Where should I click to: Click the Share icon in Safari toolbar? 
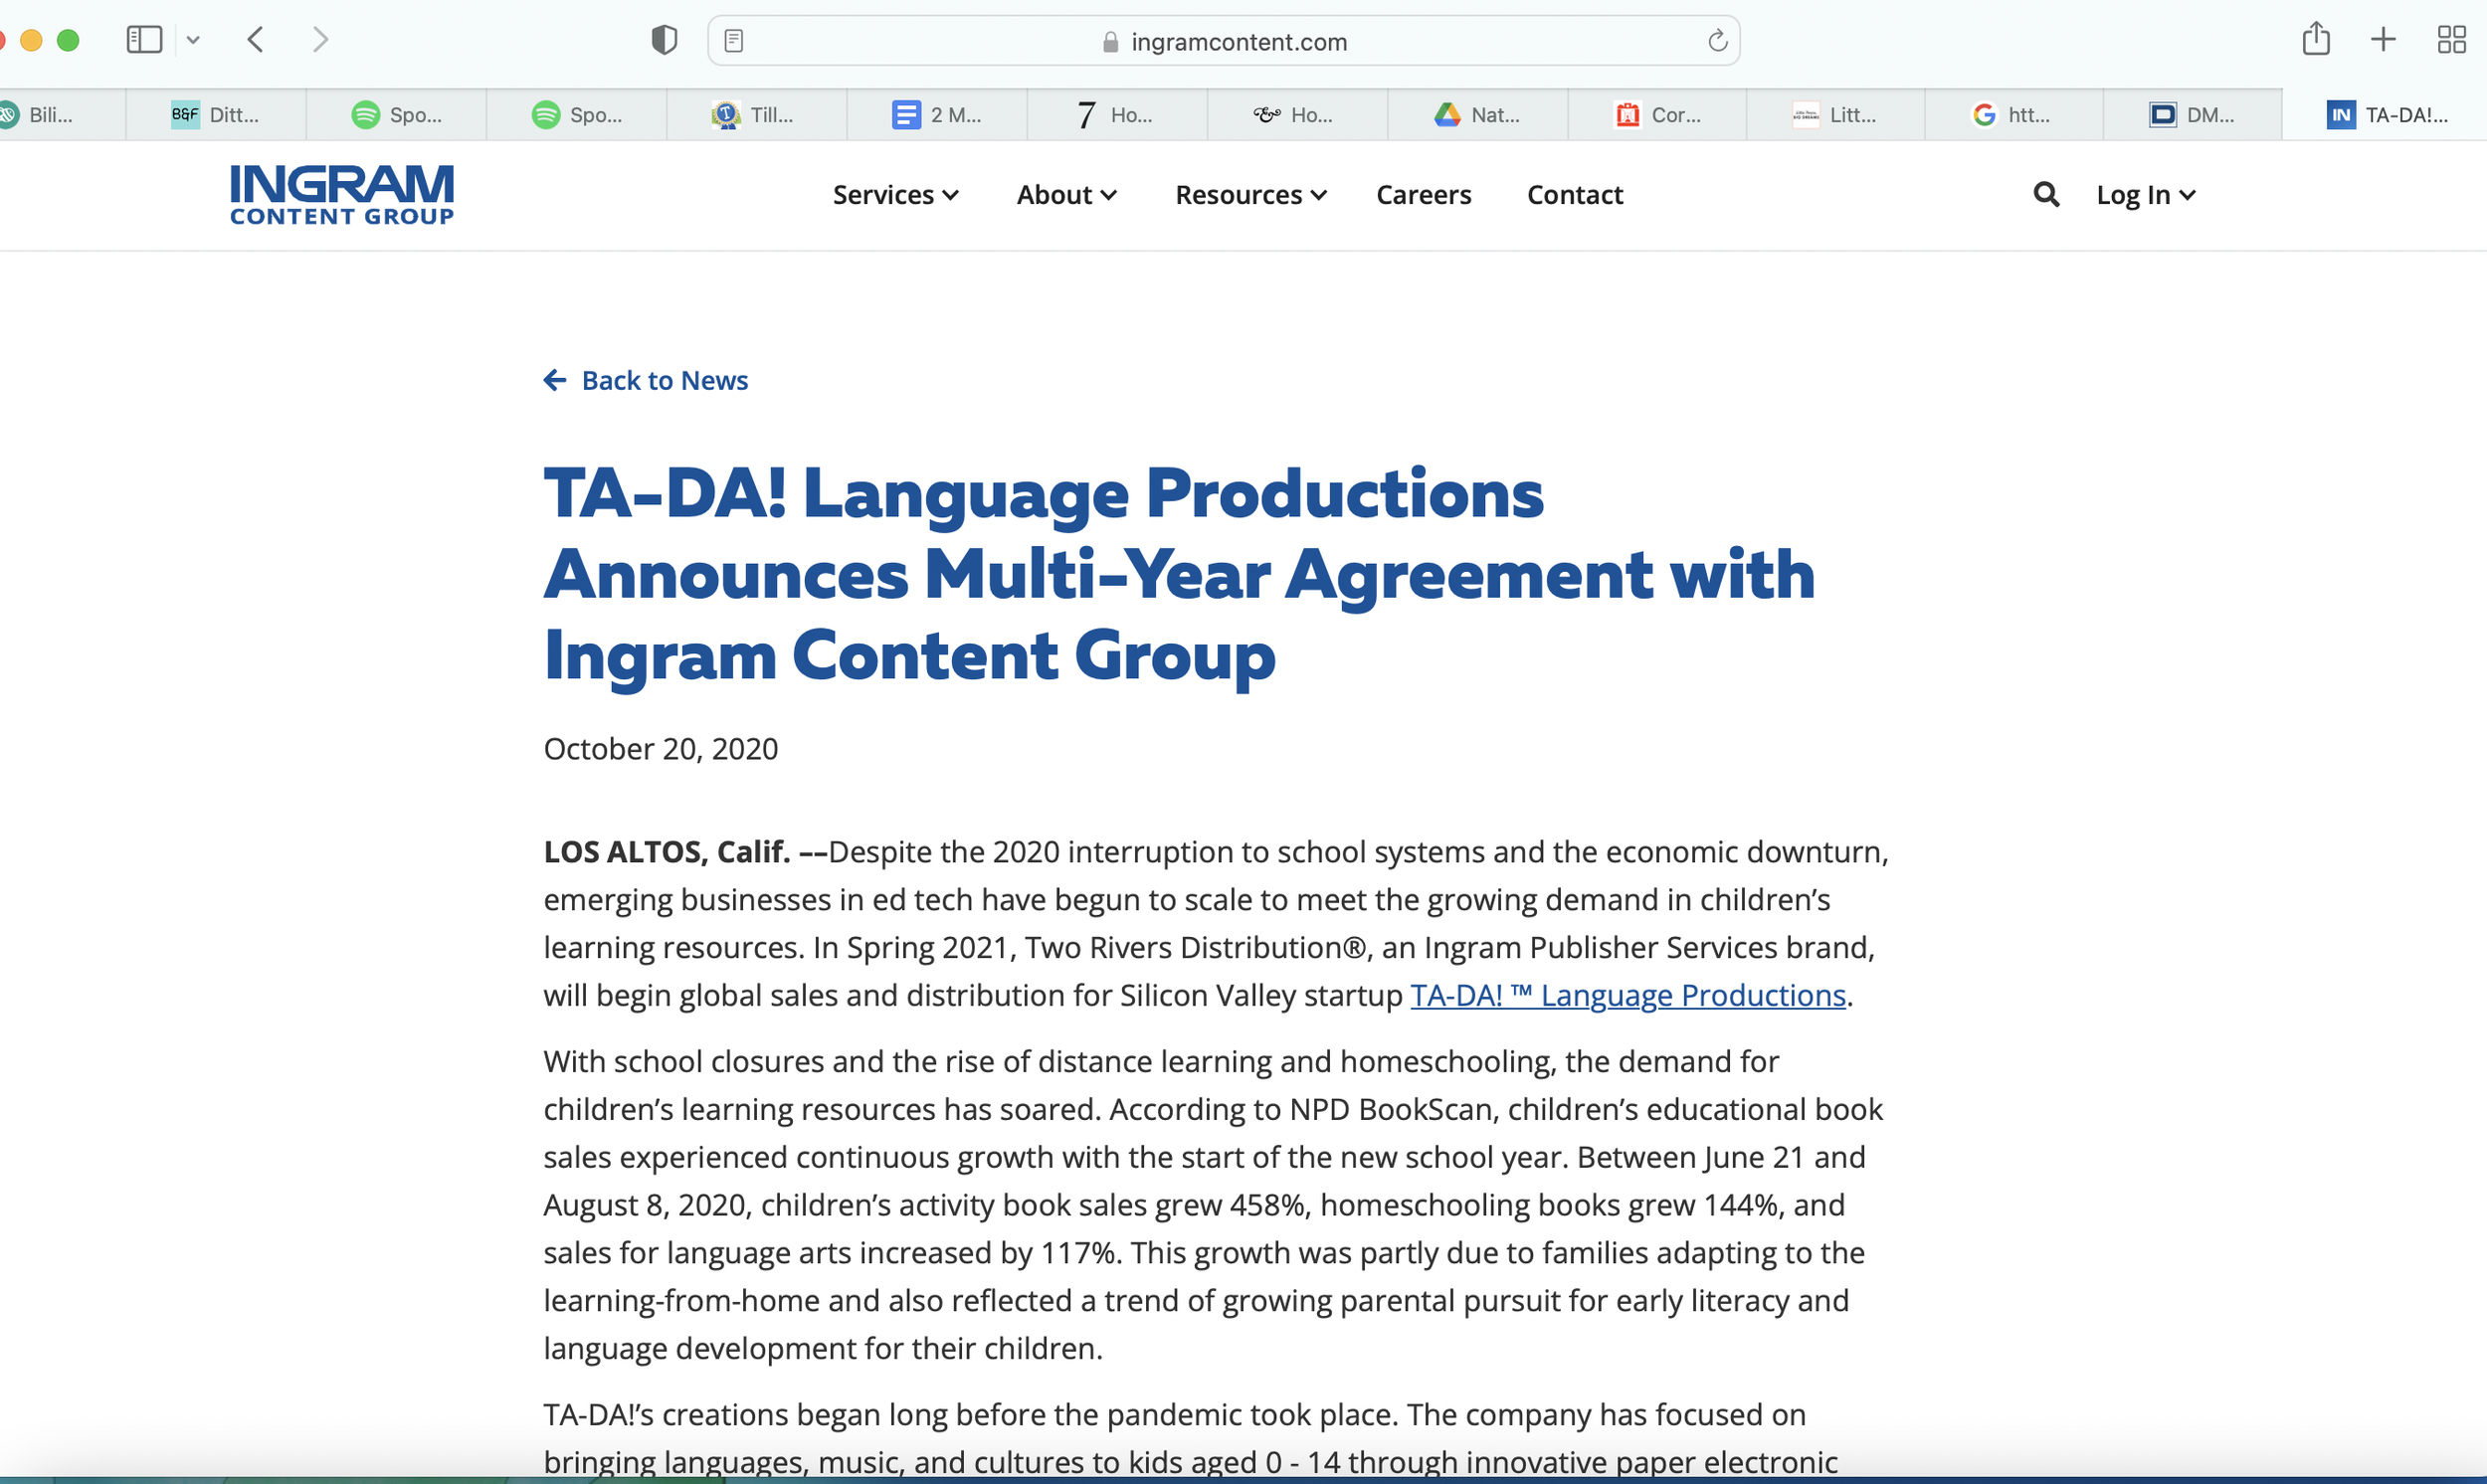click(2316, 40)
